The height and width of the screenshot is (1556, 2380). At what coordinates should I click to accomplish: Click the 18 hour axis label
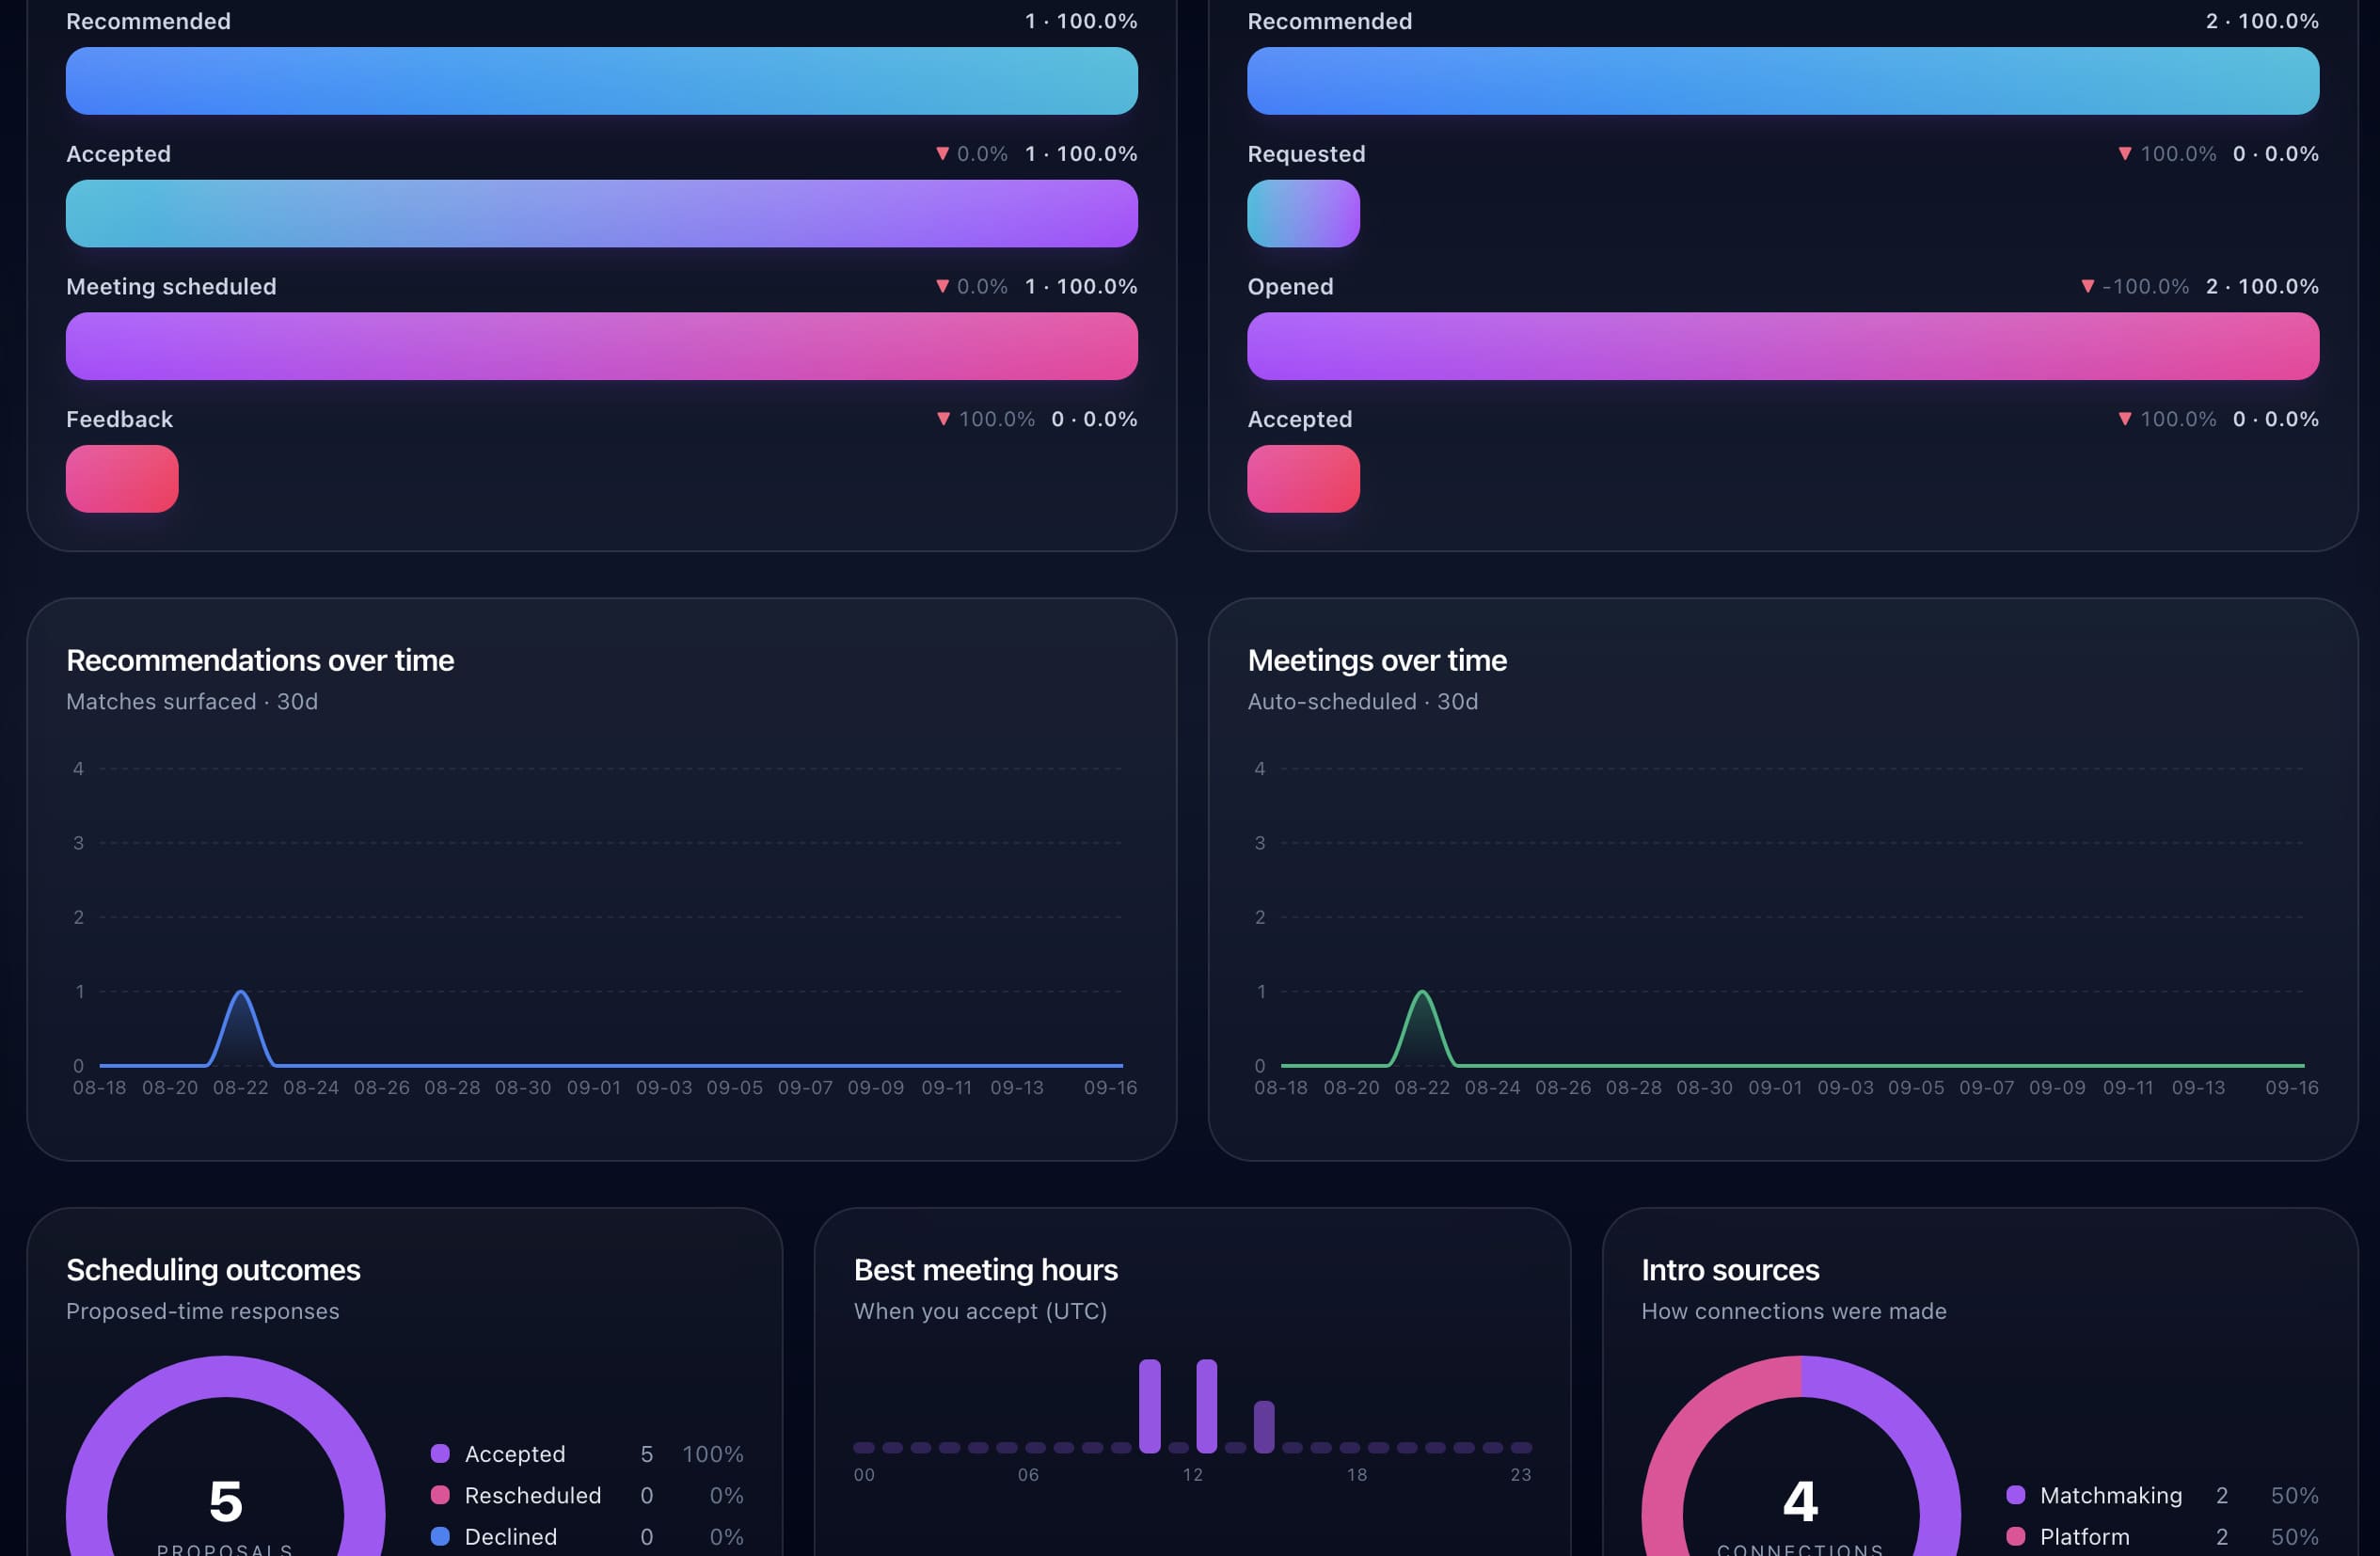(1357, 1475)
